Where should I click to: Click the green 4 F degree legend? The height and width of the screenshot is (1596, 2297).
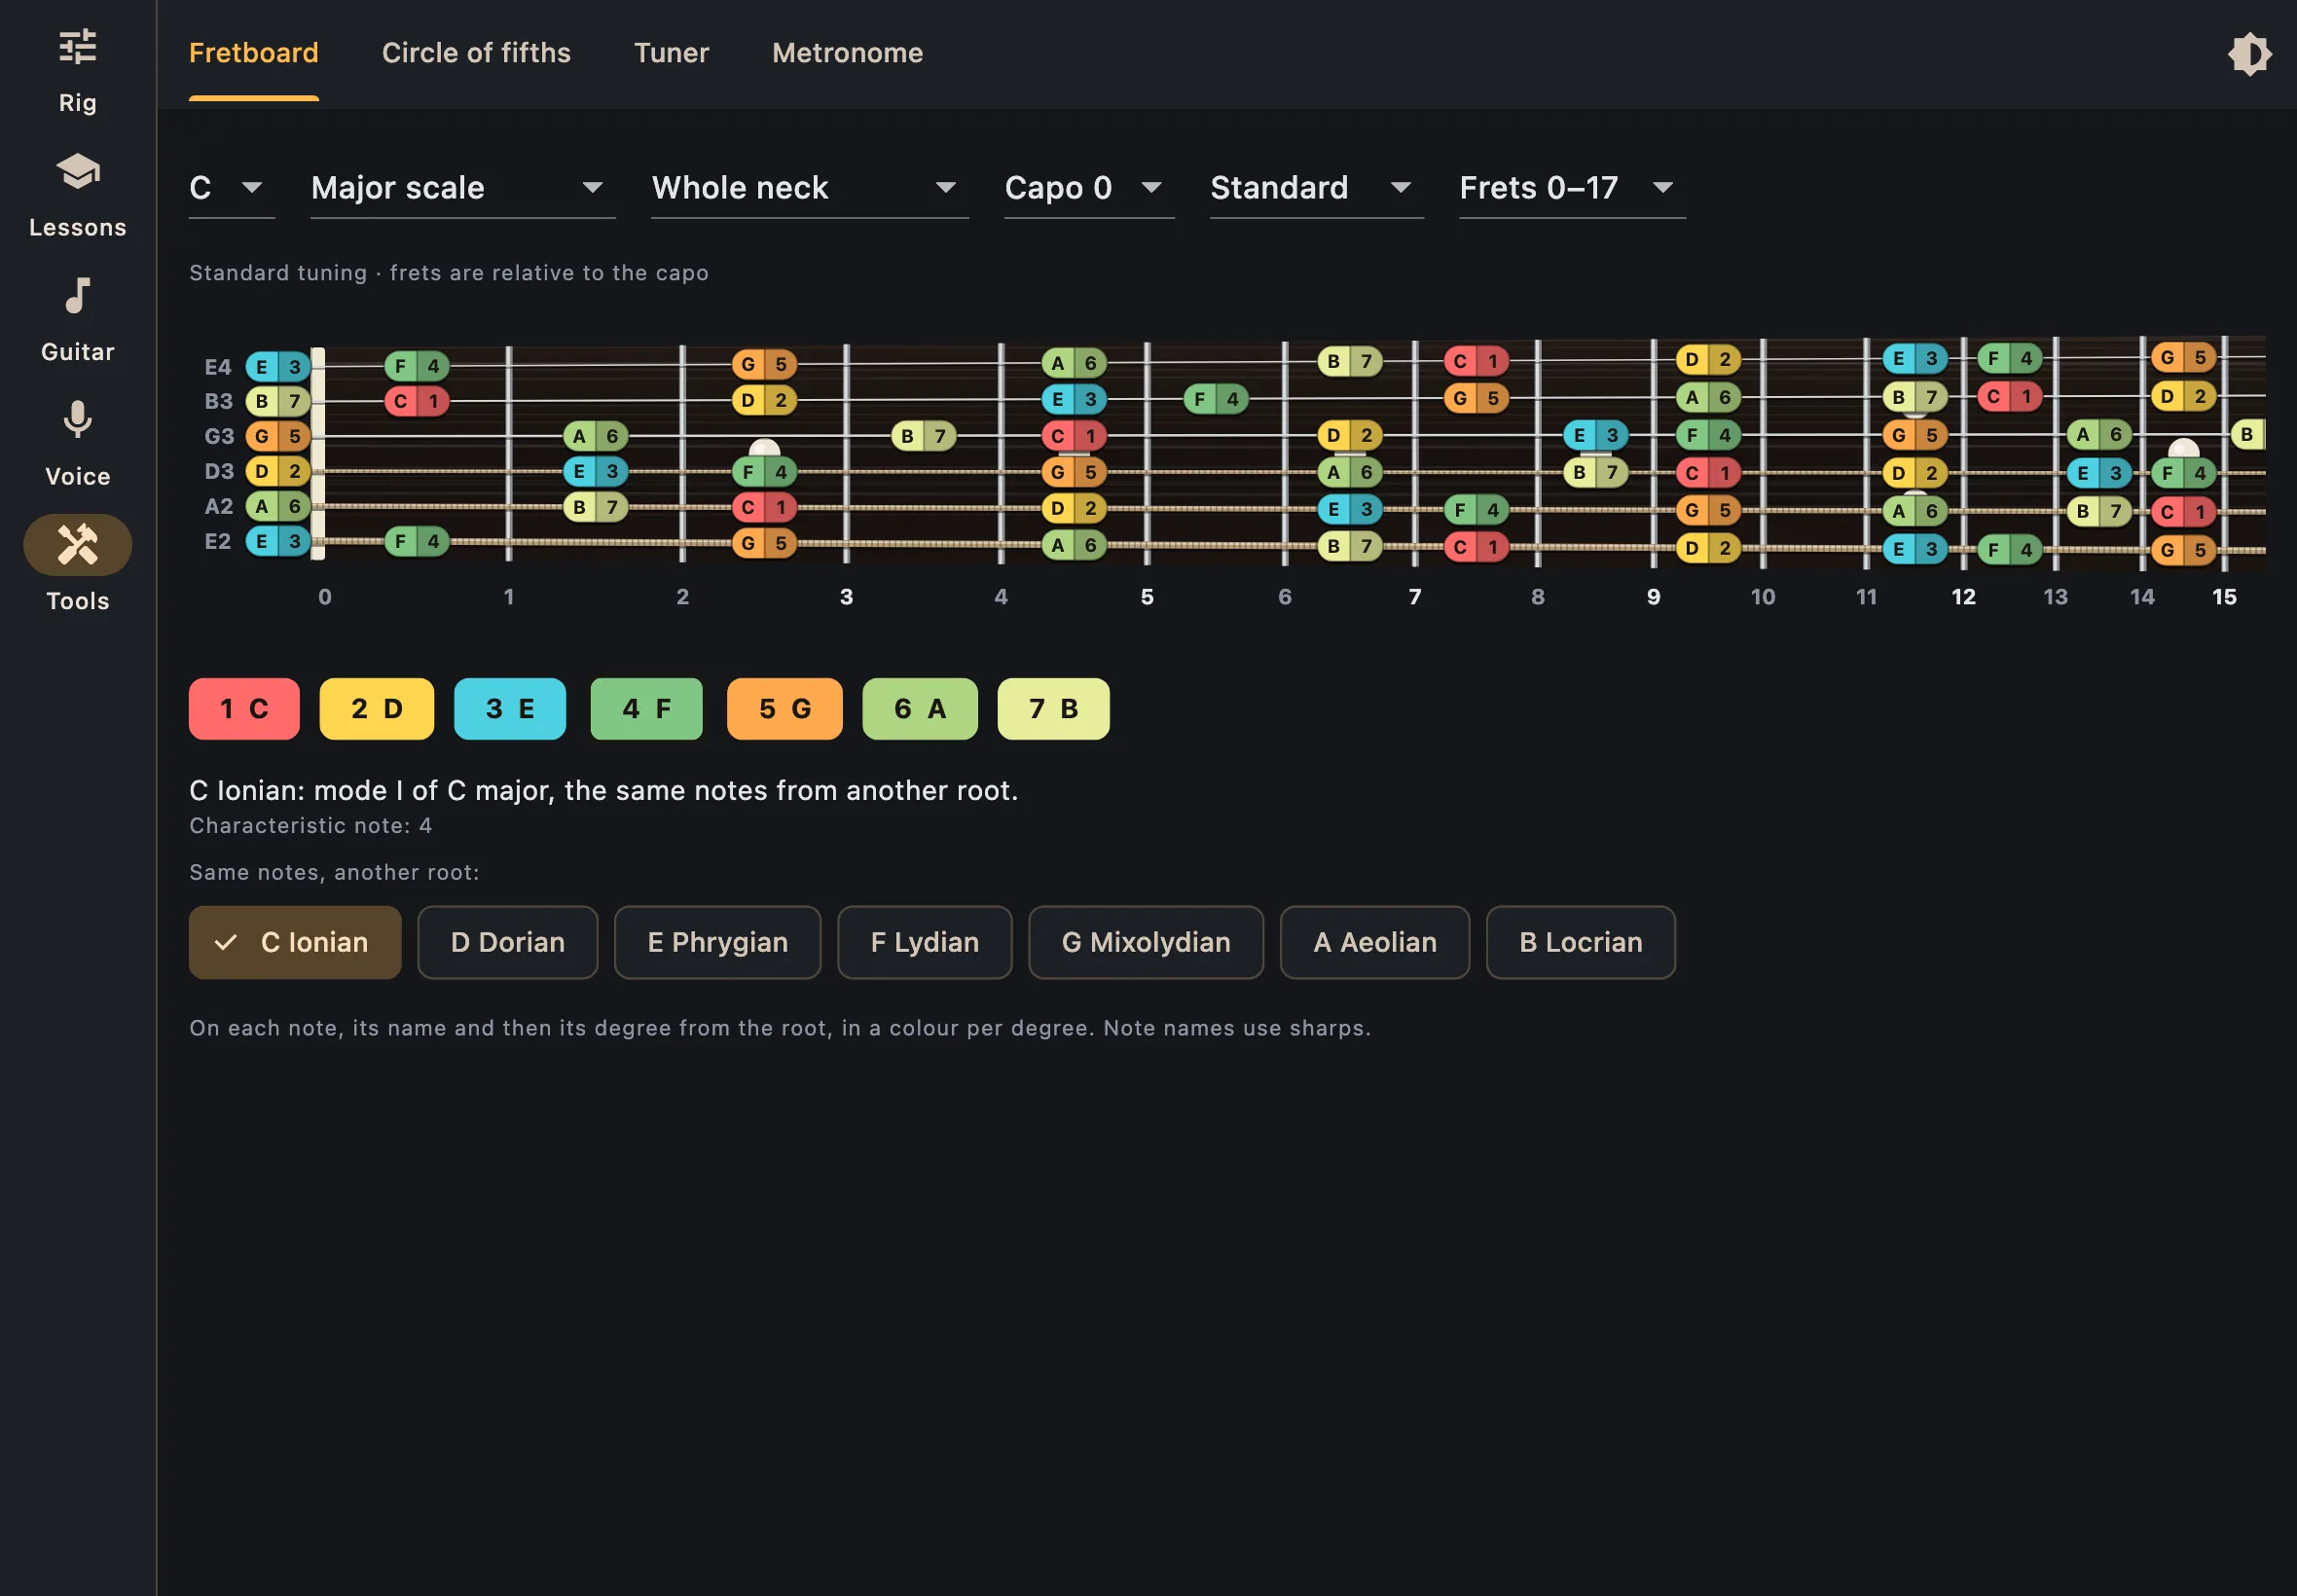[647, 709]
